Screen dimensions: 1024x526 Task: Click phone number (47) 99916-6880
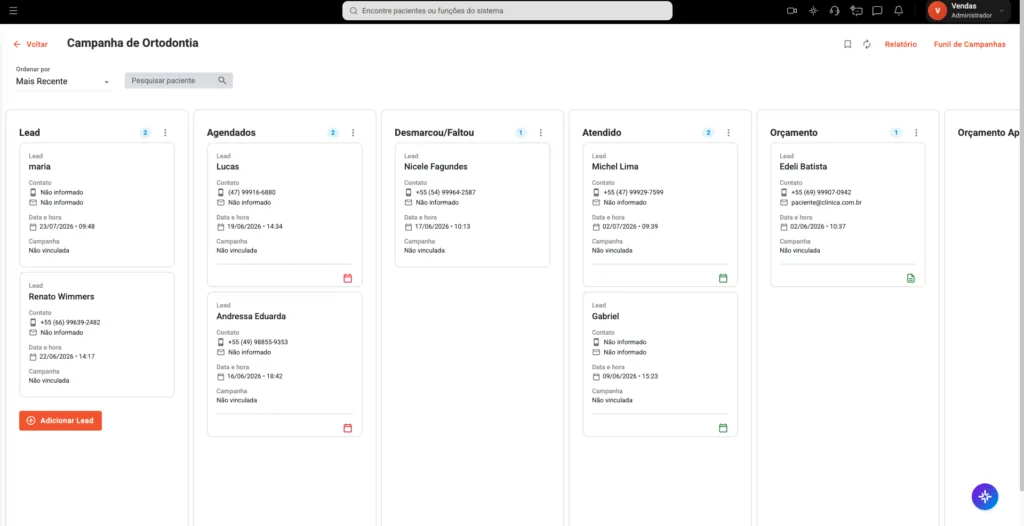(251, 193)
